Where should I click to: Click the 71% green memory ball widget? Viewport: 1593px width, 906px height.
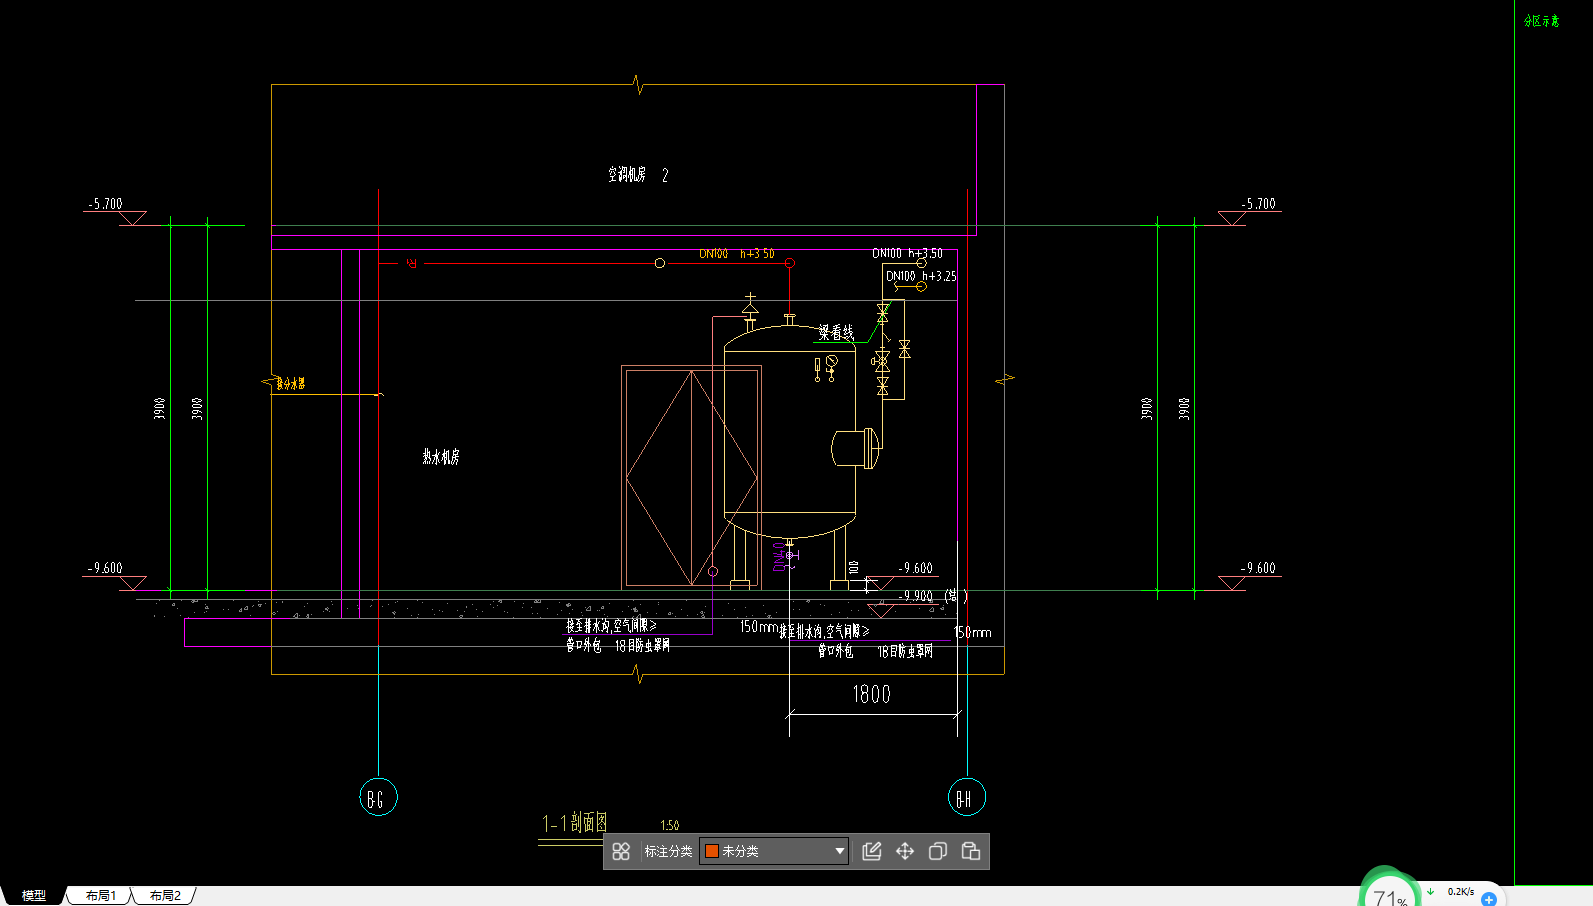1389,892
